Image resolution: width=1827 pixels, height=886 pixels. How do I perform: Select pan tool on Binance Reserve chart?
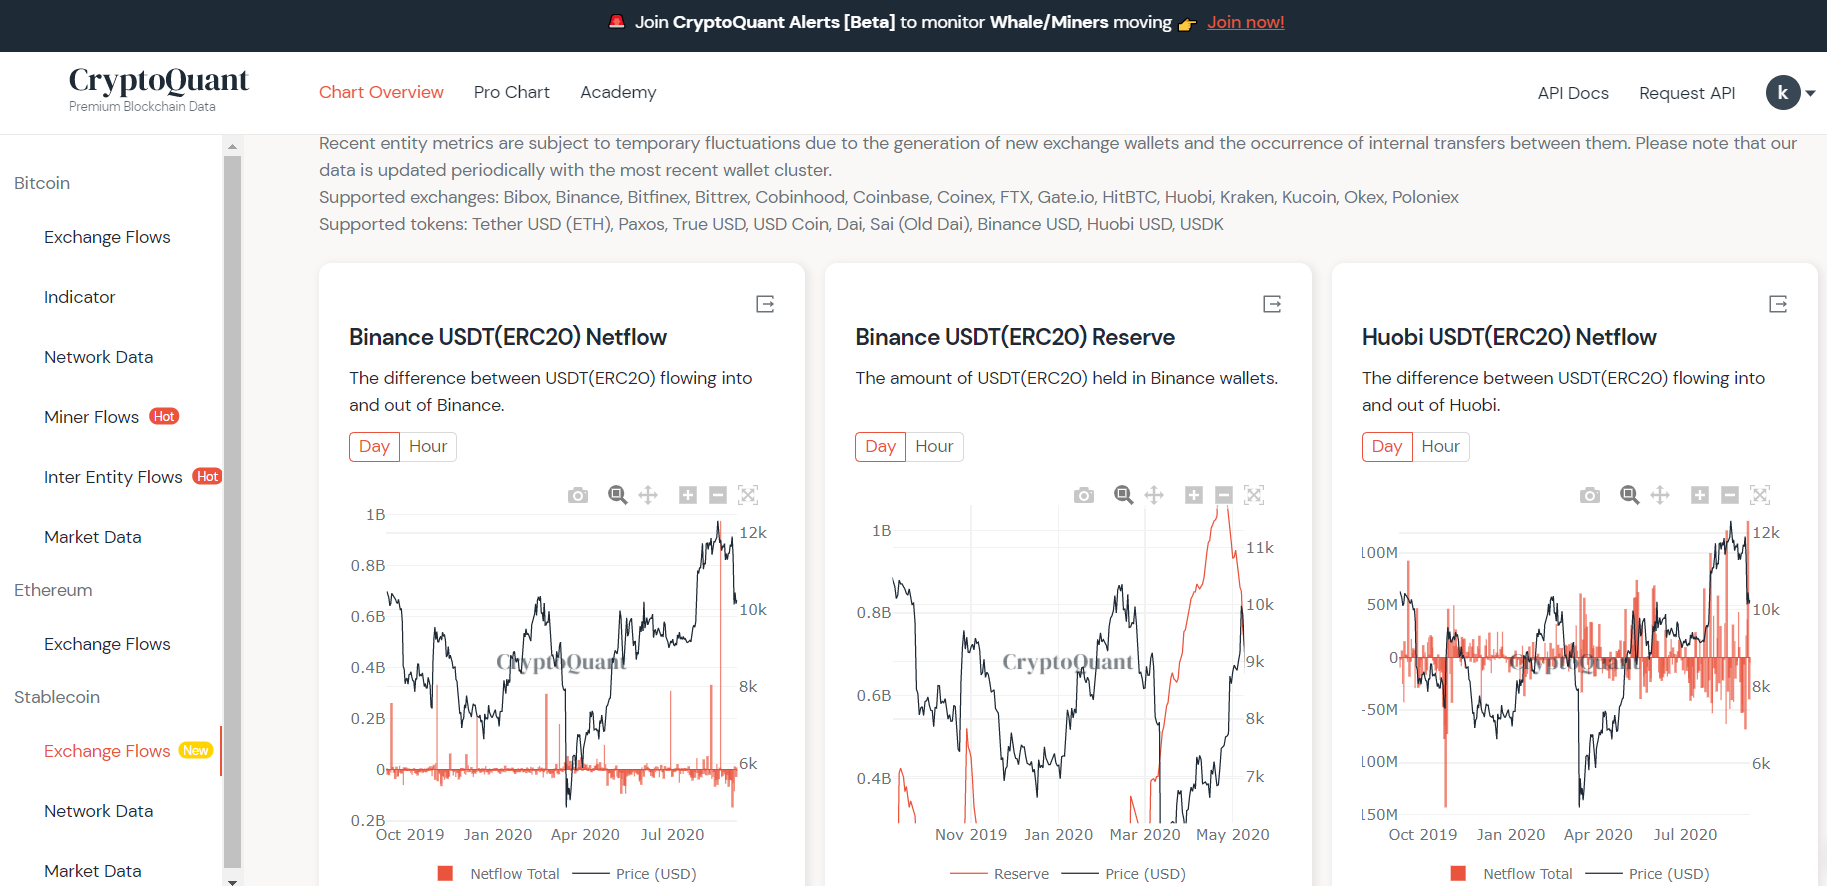1154,495
